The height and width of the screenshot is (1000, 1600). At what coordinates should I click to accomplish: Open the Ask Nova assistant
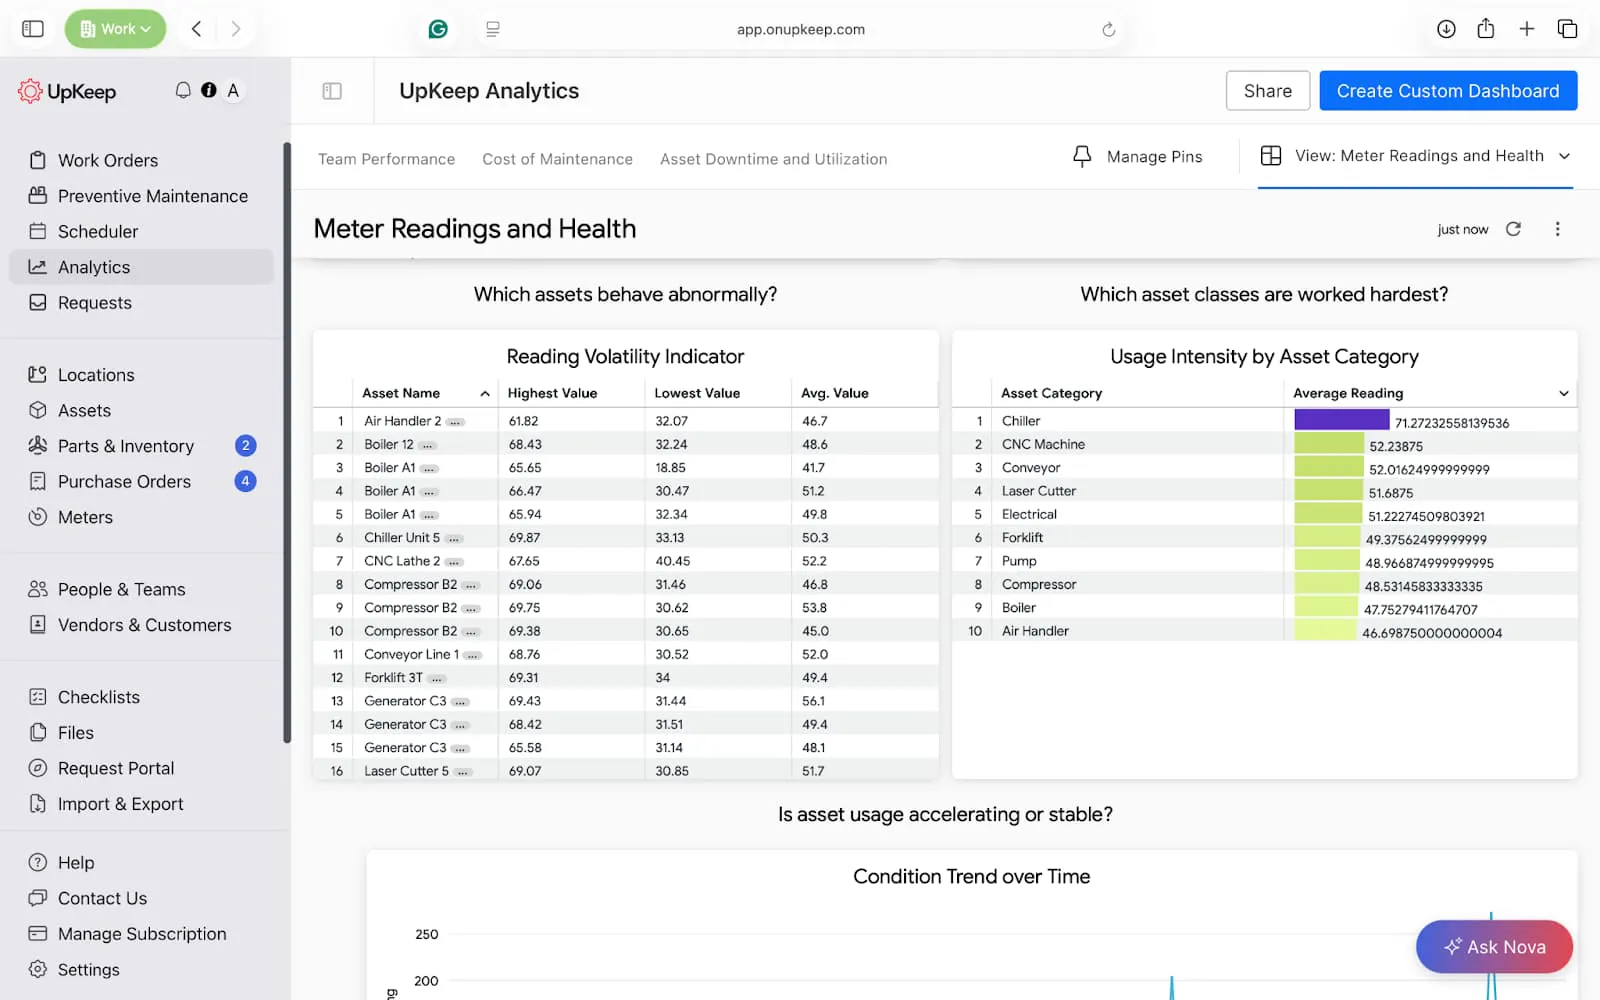(x=1494, y=946)
